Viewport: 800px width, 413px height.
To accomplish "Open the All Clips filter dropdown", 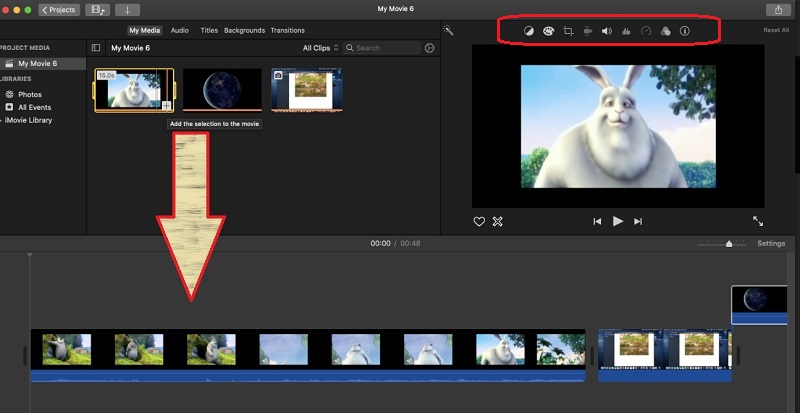I will click(320, 48).
